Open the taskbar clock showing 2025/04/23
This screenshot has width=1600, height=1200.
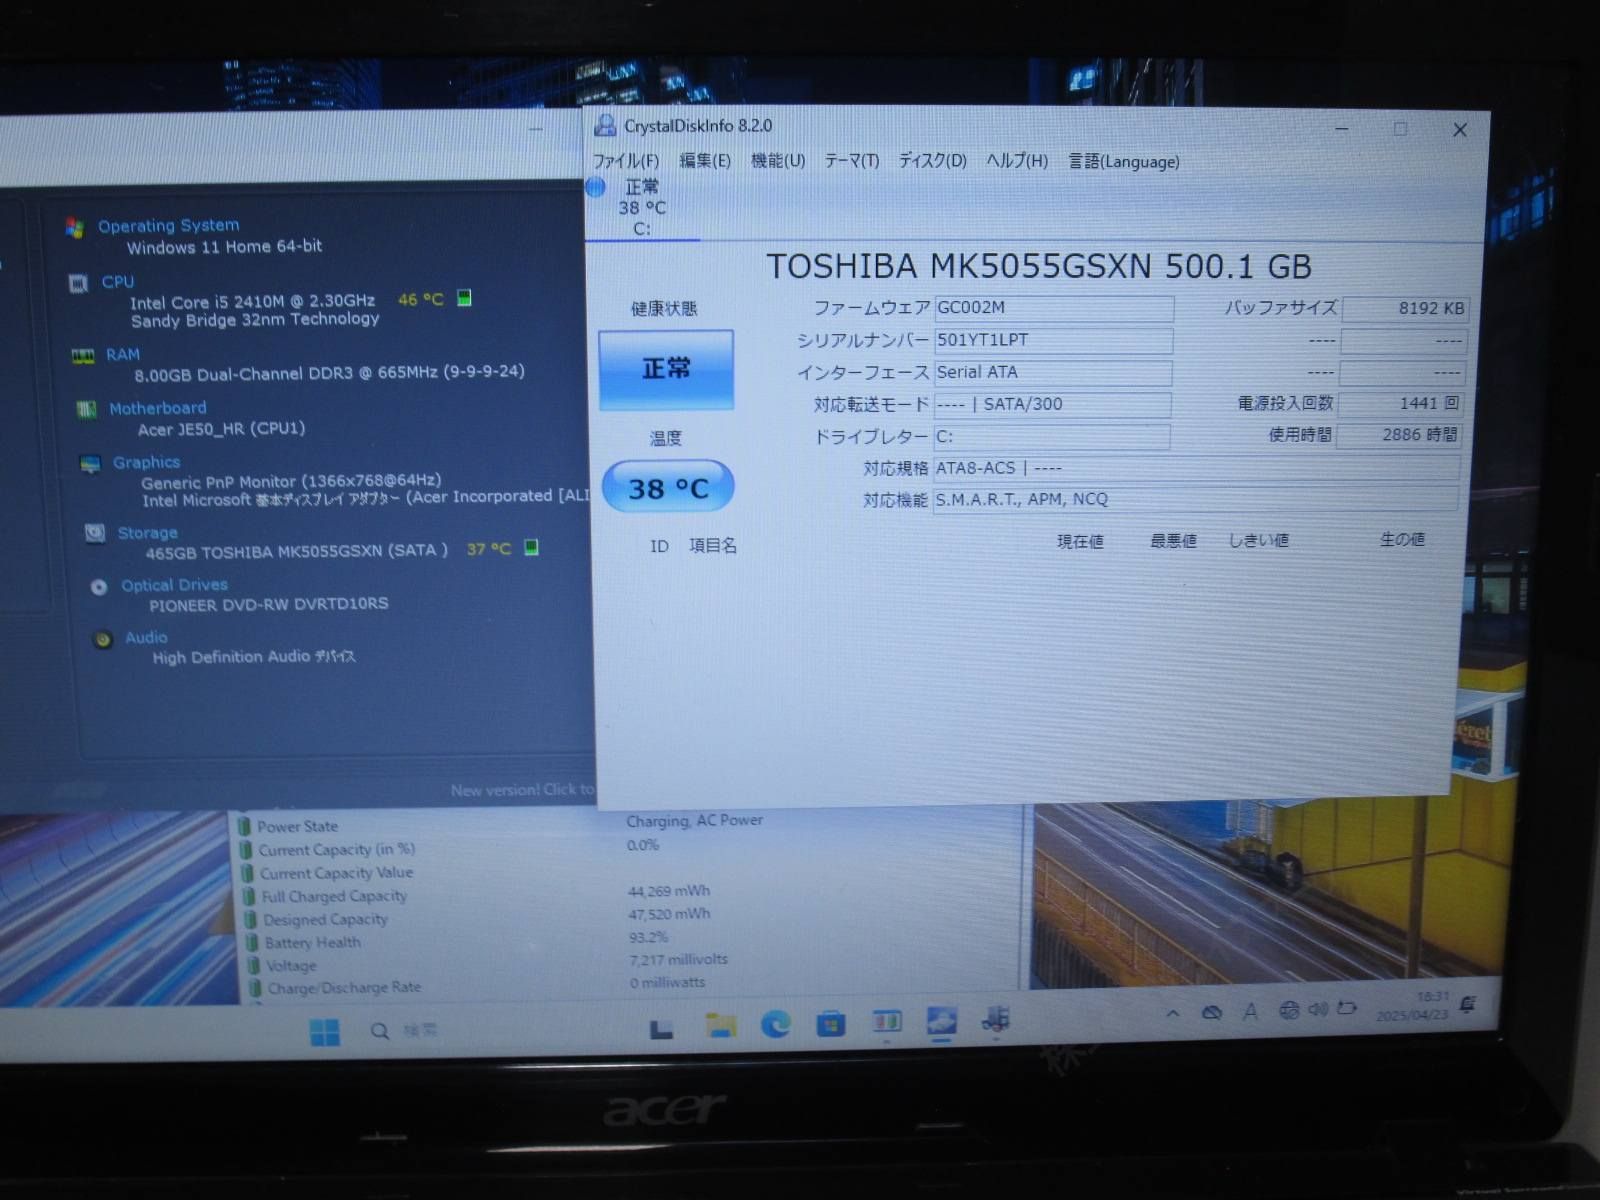[x=1413, y=1006]
